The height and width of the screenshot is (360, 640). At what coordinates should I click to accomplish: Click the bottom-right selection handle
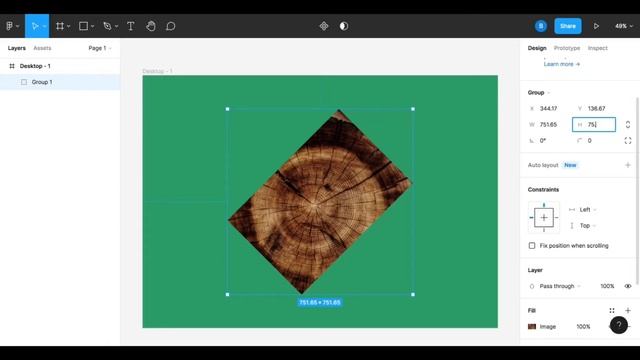tap(413, 294)
